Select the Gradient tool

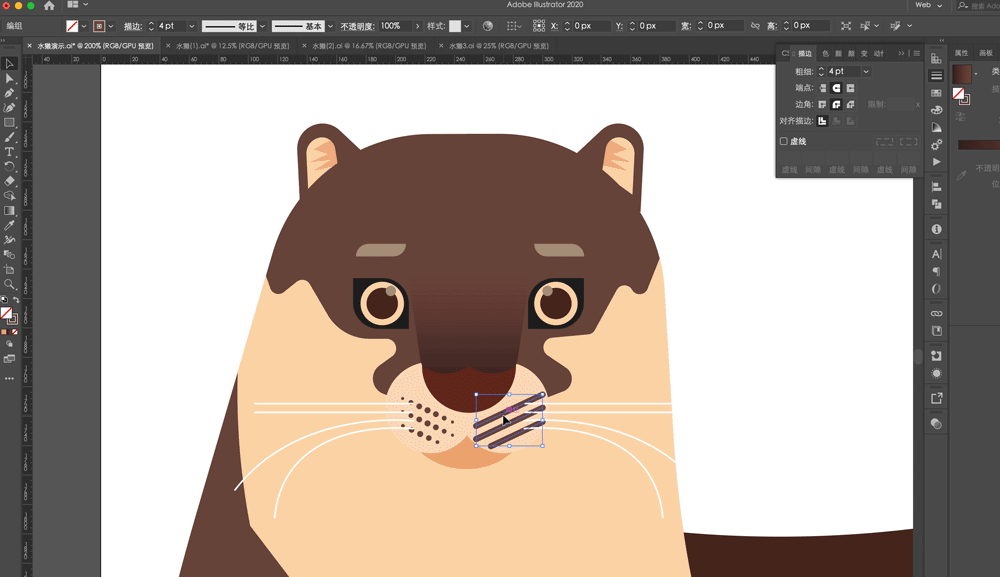click(10, 210)
